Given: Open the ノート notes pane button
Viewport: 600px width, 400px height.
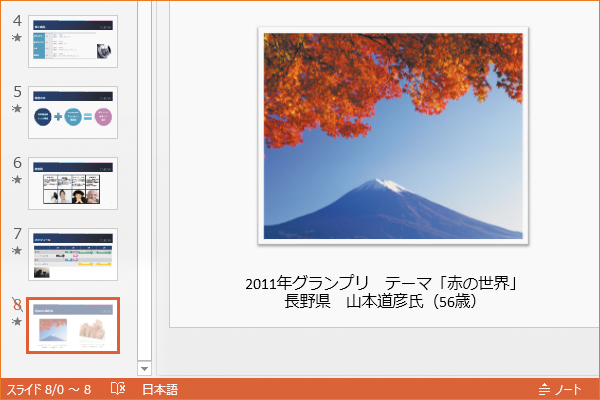Looking at the screenshot, I should pyautogui.click(x=560, y=390).
